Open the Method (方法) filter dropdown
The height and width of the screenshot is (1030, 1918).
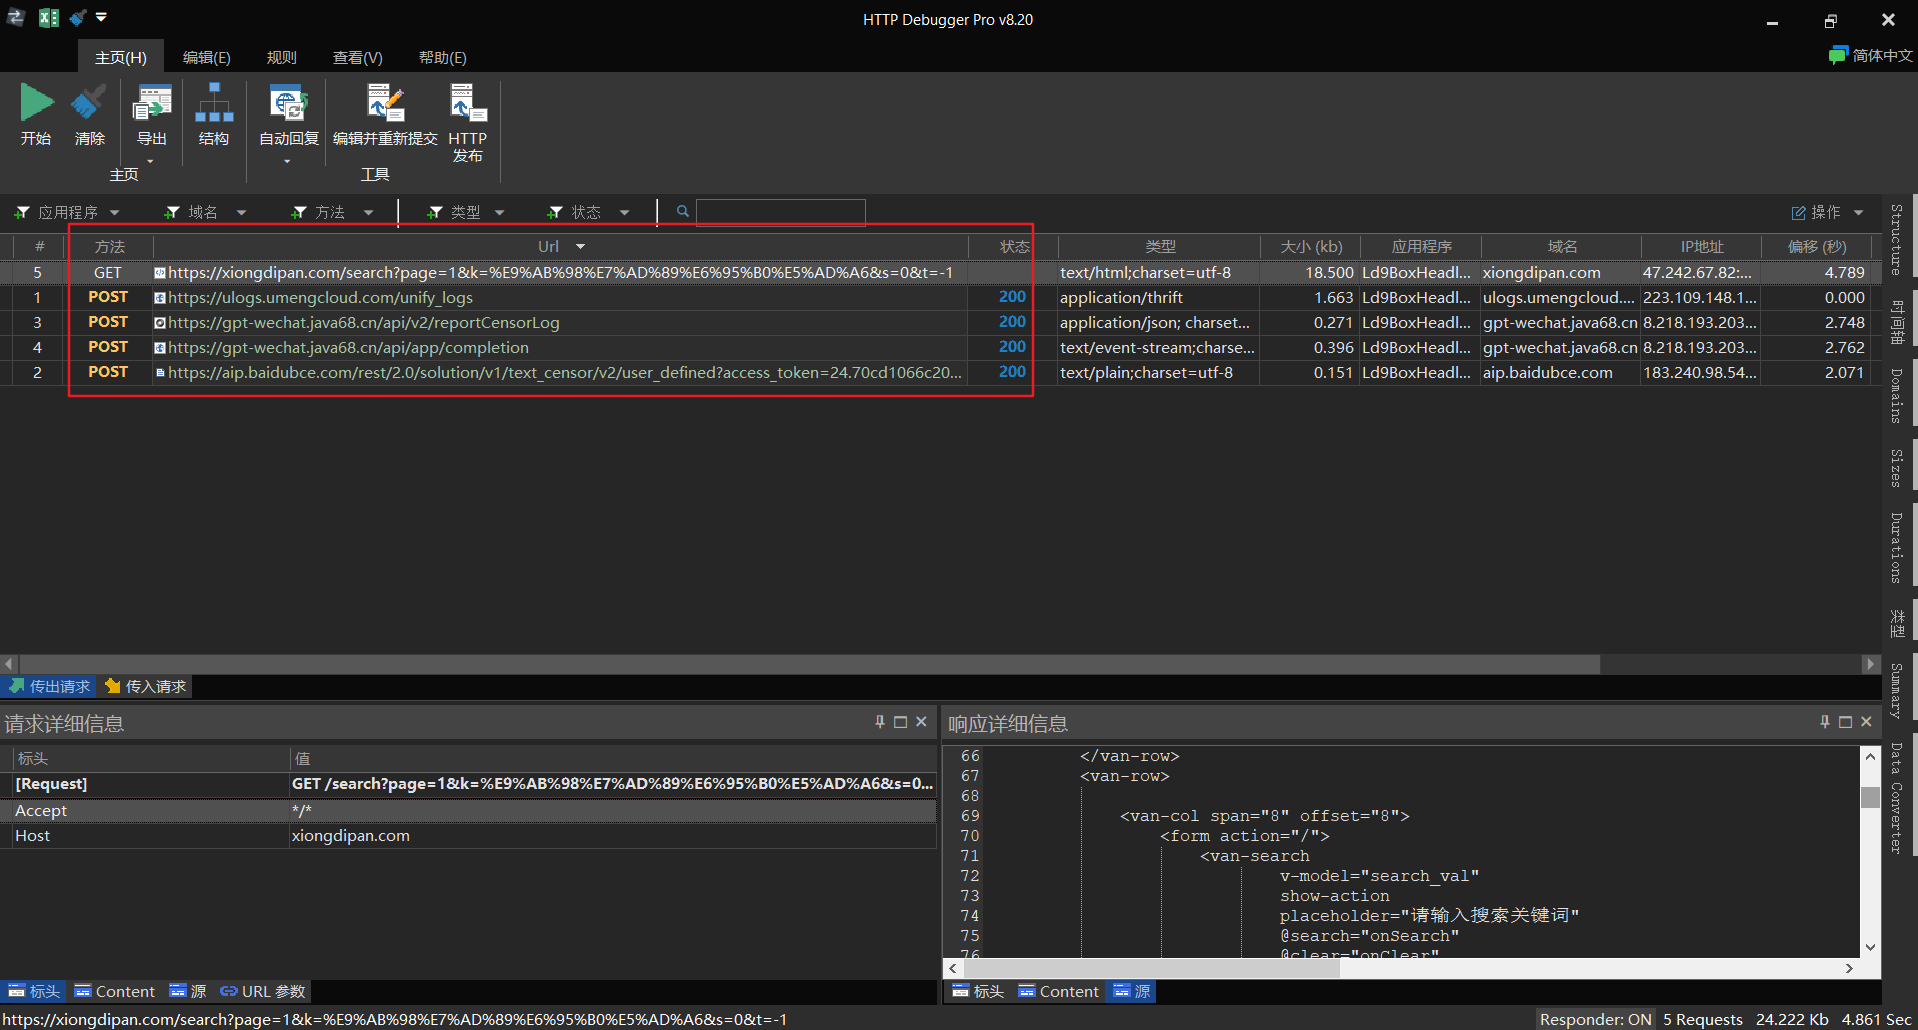click(368, 212)
